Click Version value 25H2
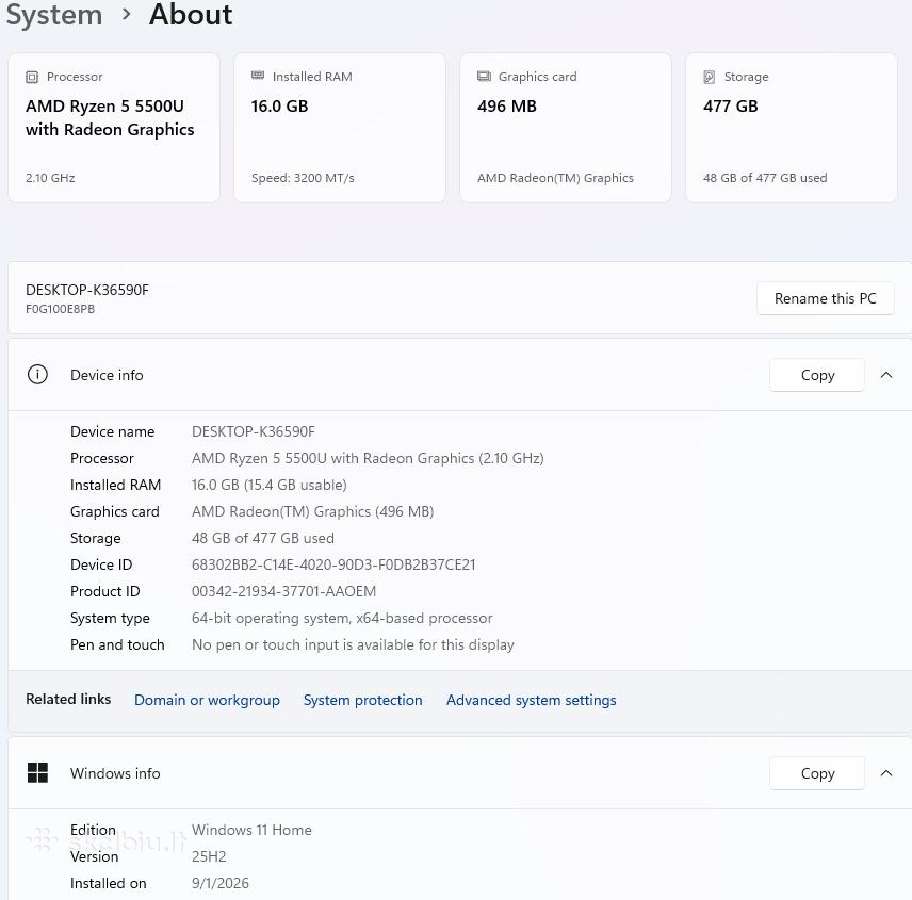Image resolution: width=912 pixels, height=900 pixels. click(x=209, y=857)
